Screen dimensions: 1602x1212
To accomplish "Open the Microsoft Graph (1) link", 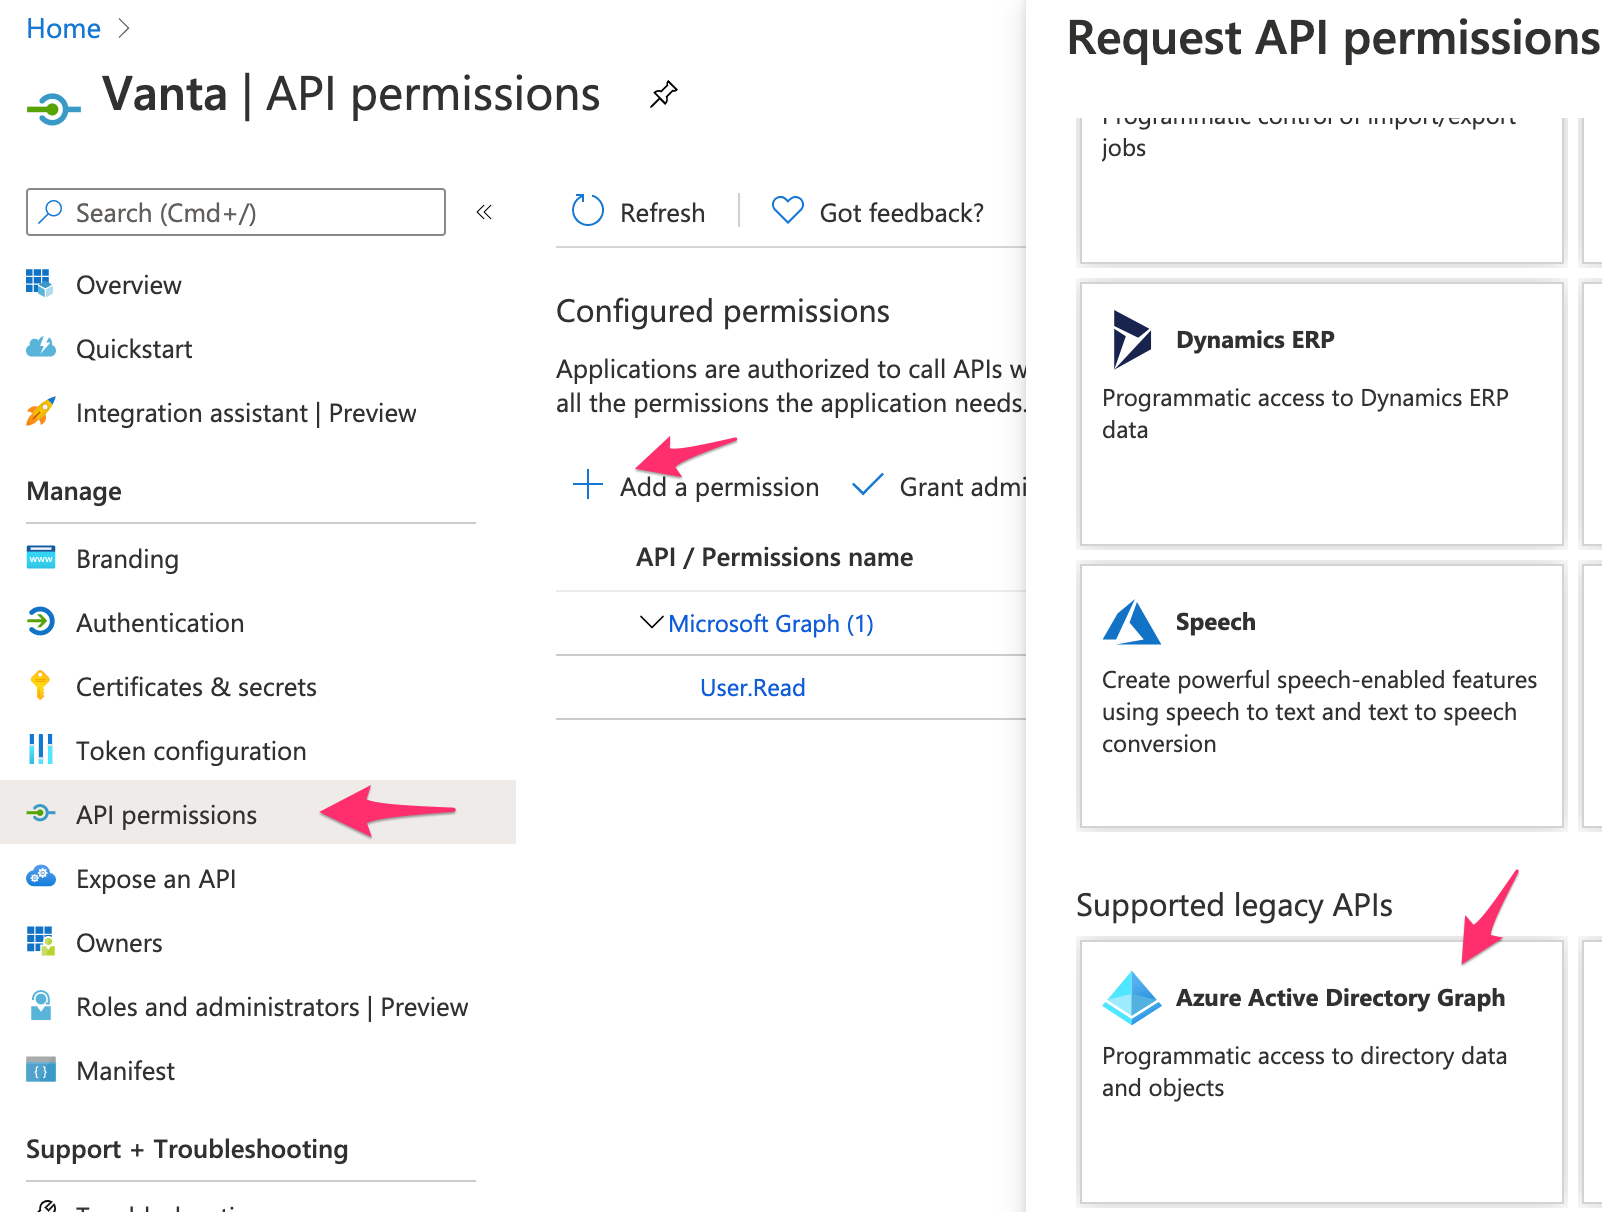I will pos(771,624).
